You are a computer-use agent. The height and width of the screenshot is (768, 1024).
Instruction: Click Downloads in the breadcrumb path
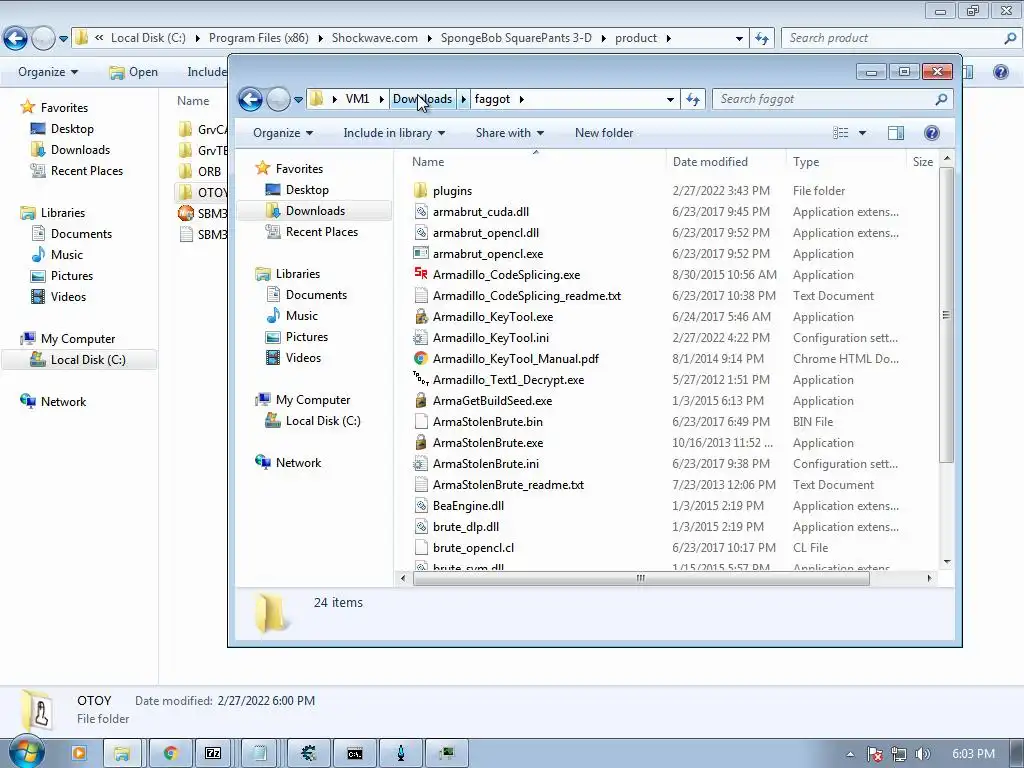click(x=423, y=99)
